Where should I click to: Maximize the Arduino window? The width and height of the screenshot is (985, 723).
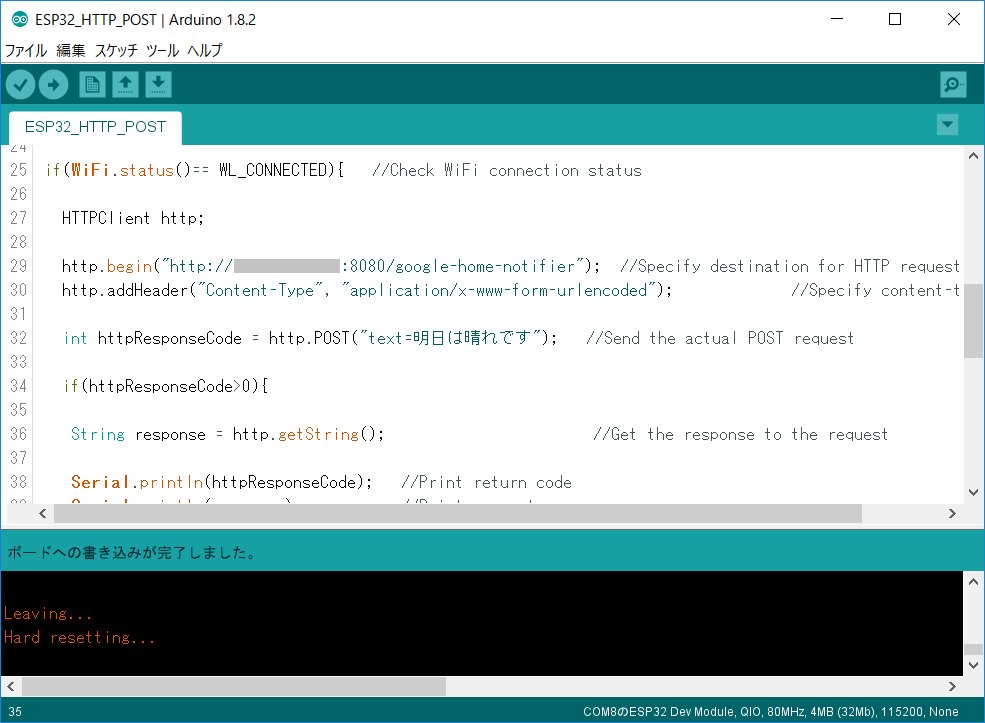pos(895,19)
